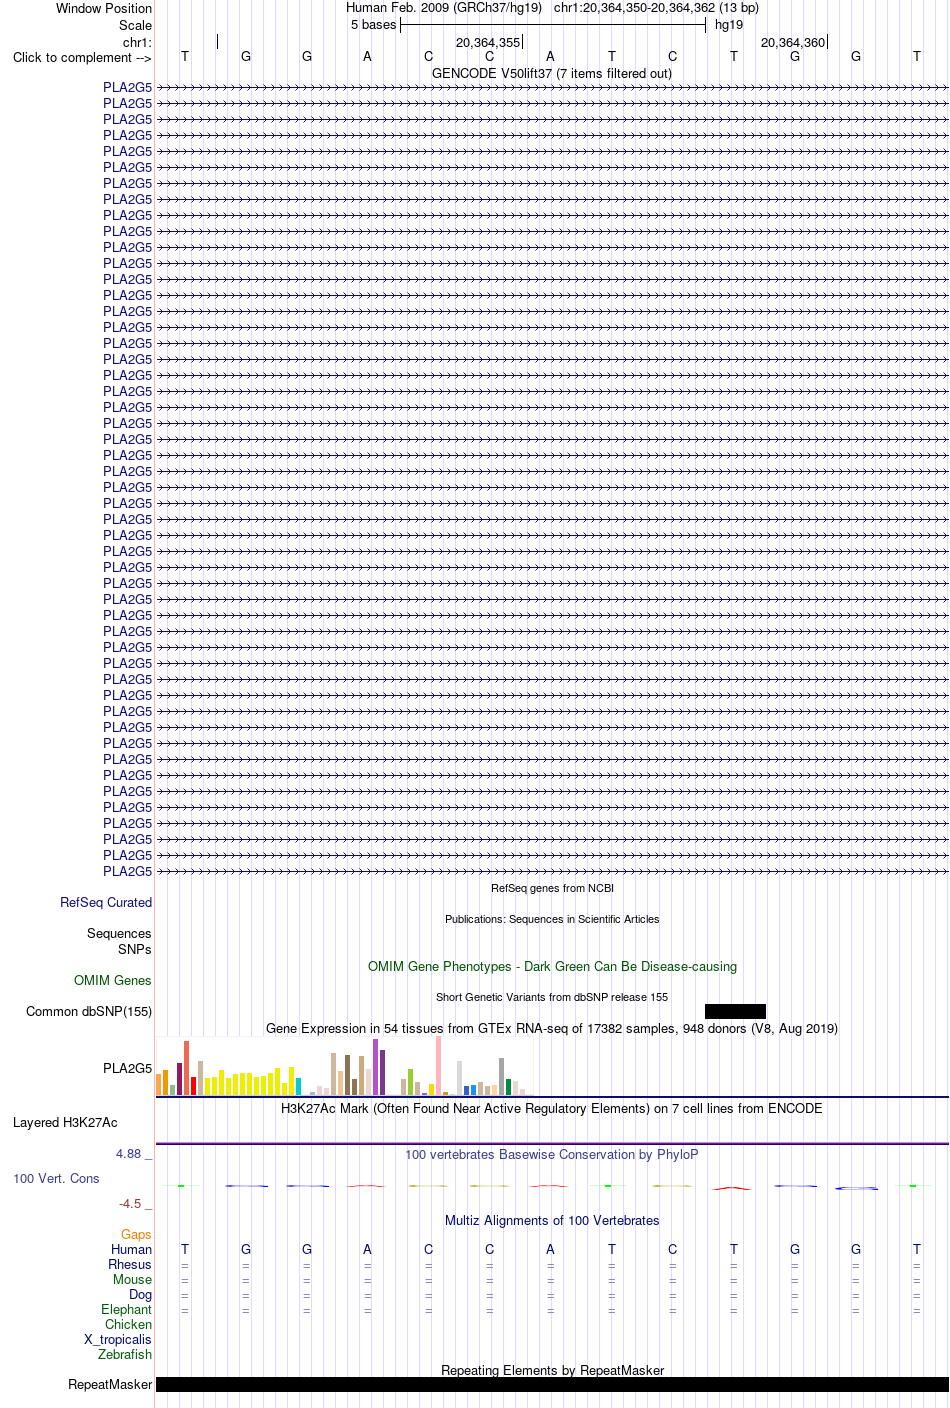Screen dimensions: 950x1408
Task: Click the '20,364,355' coordinate marker
Action: (x=488, y=42)
